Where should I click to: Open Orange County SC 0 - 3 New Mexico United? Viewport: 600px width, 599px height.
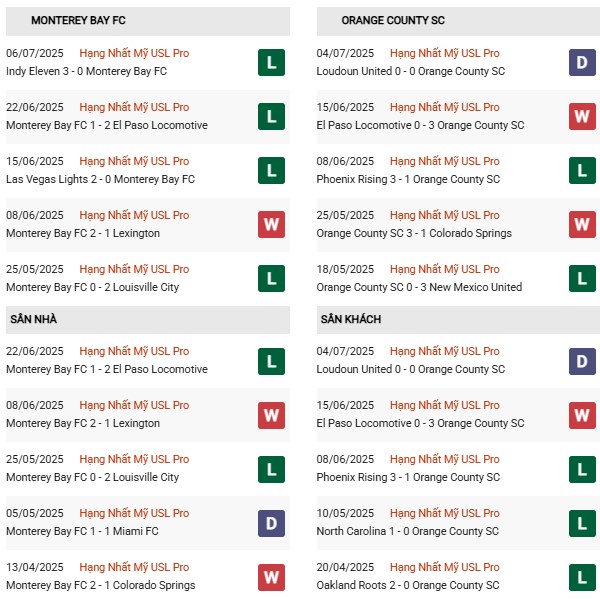[x=419, y=288]
